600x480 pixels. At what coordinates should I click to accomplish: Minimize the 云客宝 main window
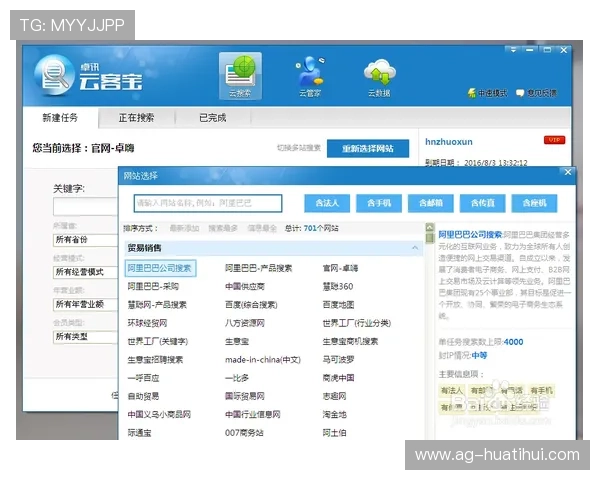pyautogui.click(x=530, y=50)
